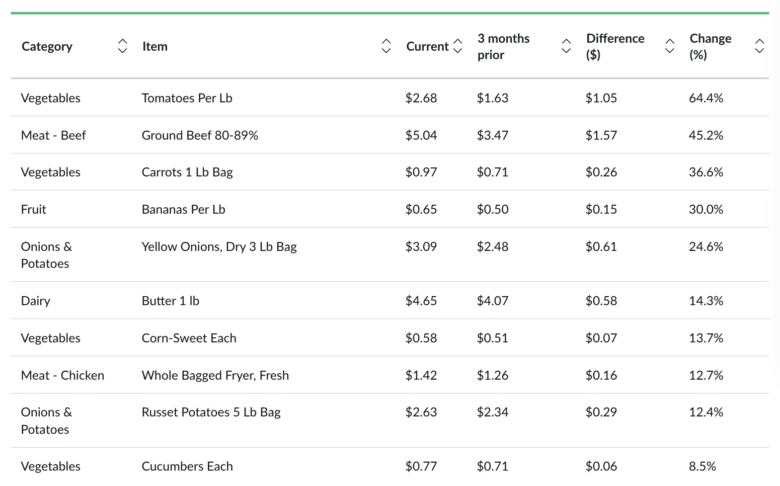Click the Change (%) header text
Image resolution: width=780 pixels, height=486 pixels.
710,46
